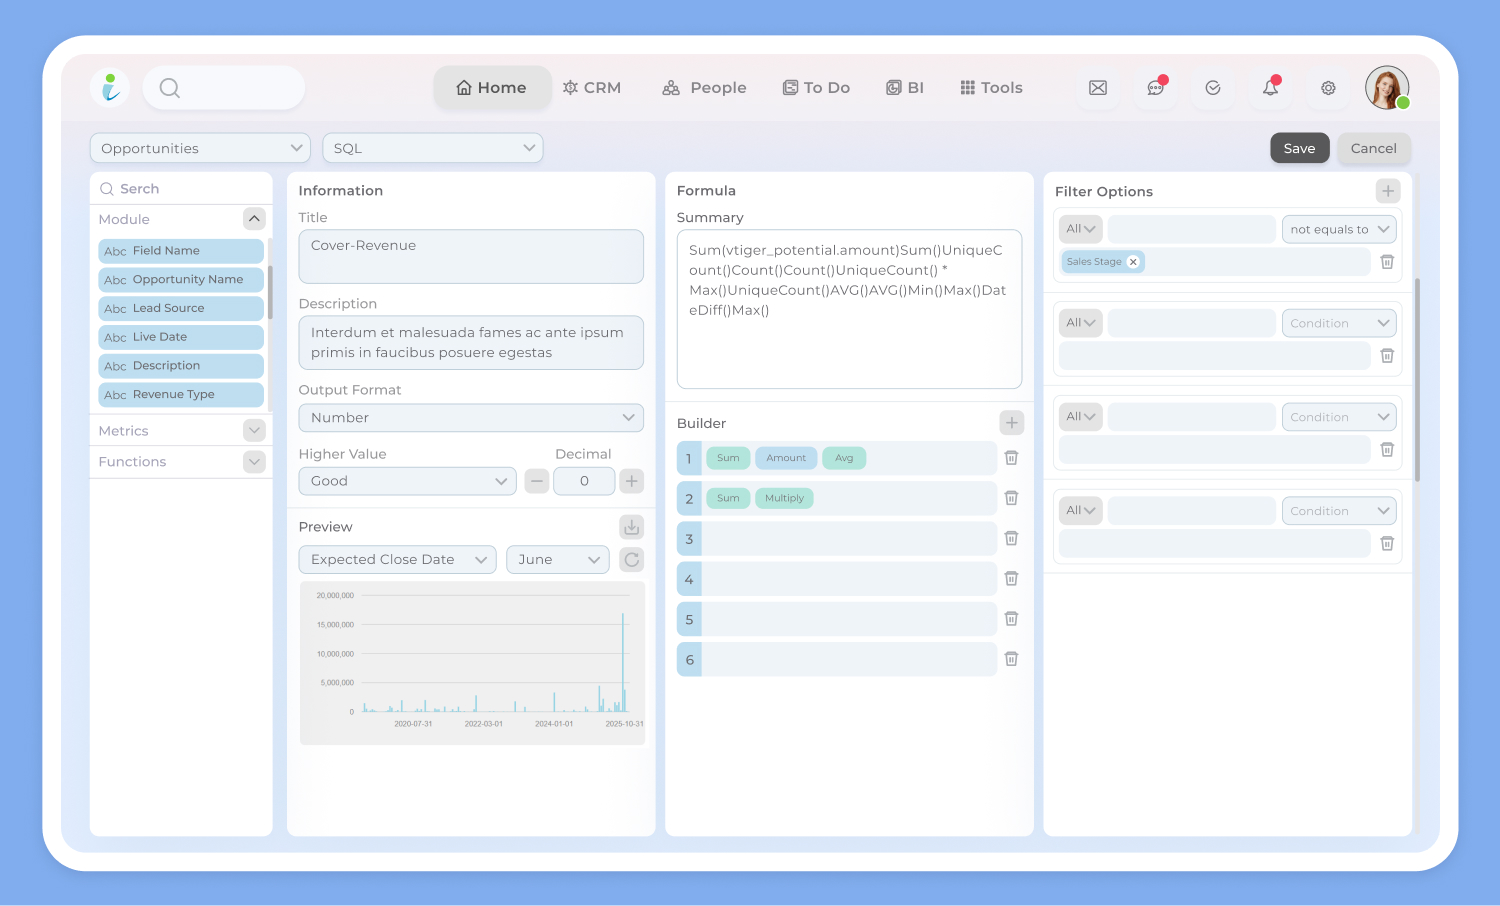Switch to the BI tab
The image size is (1500, 906).
(x=905, y=88)
